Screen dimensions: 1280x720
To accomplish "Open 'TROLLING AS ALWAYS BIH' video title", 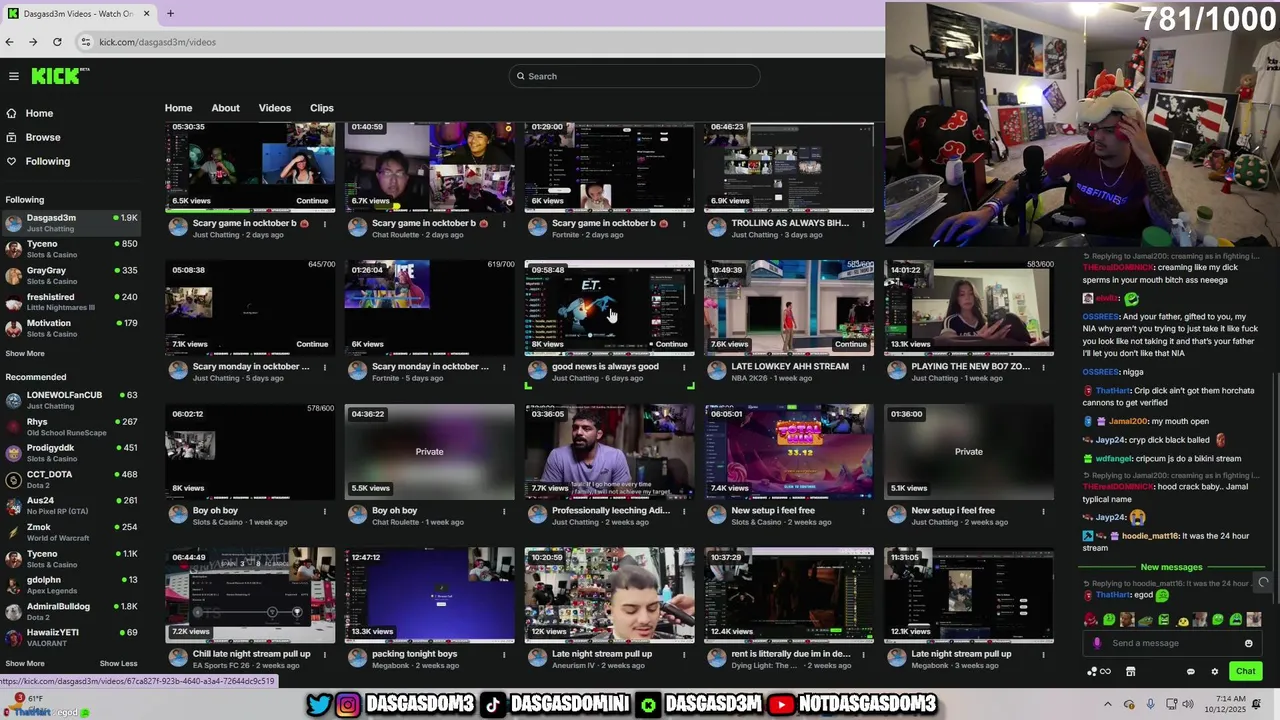I will coord(790,223).
